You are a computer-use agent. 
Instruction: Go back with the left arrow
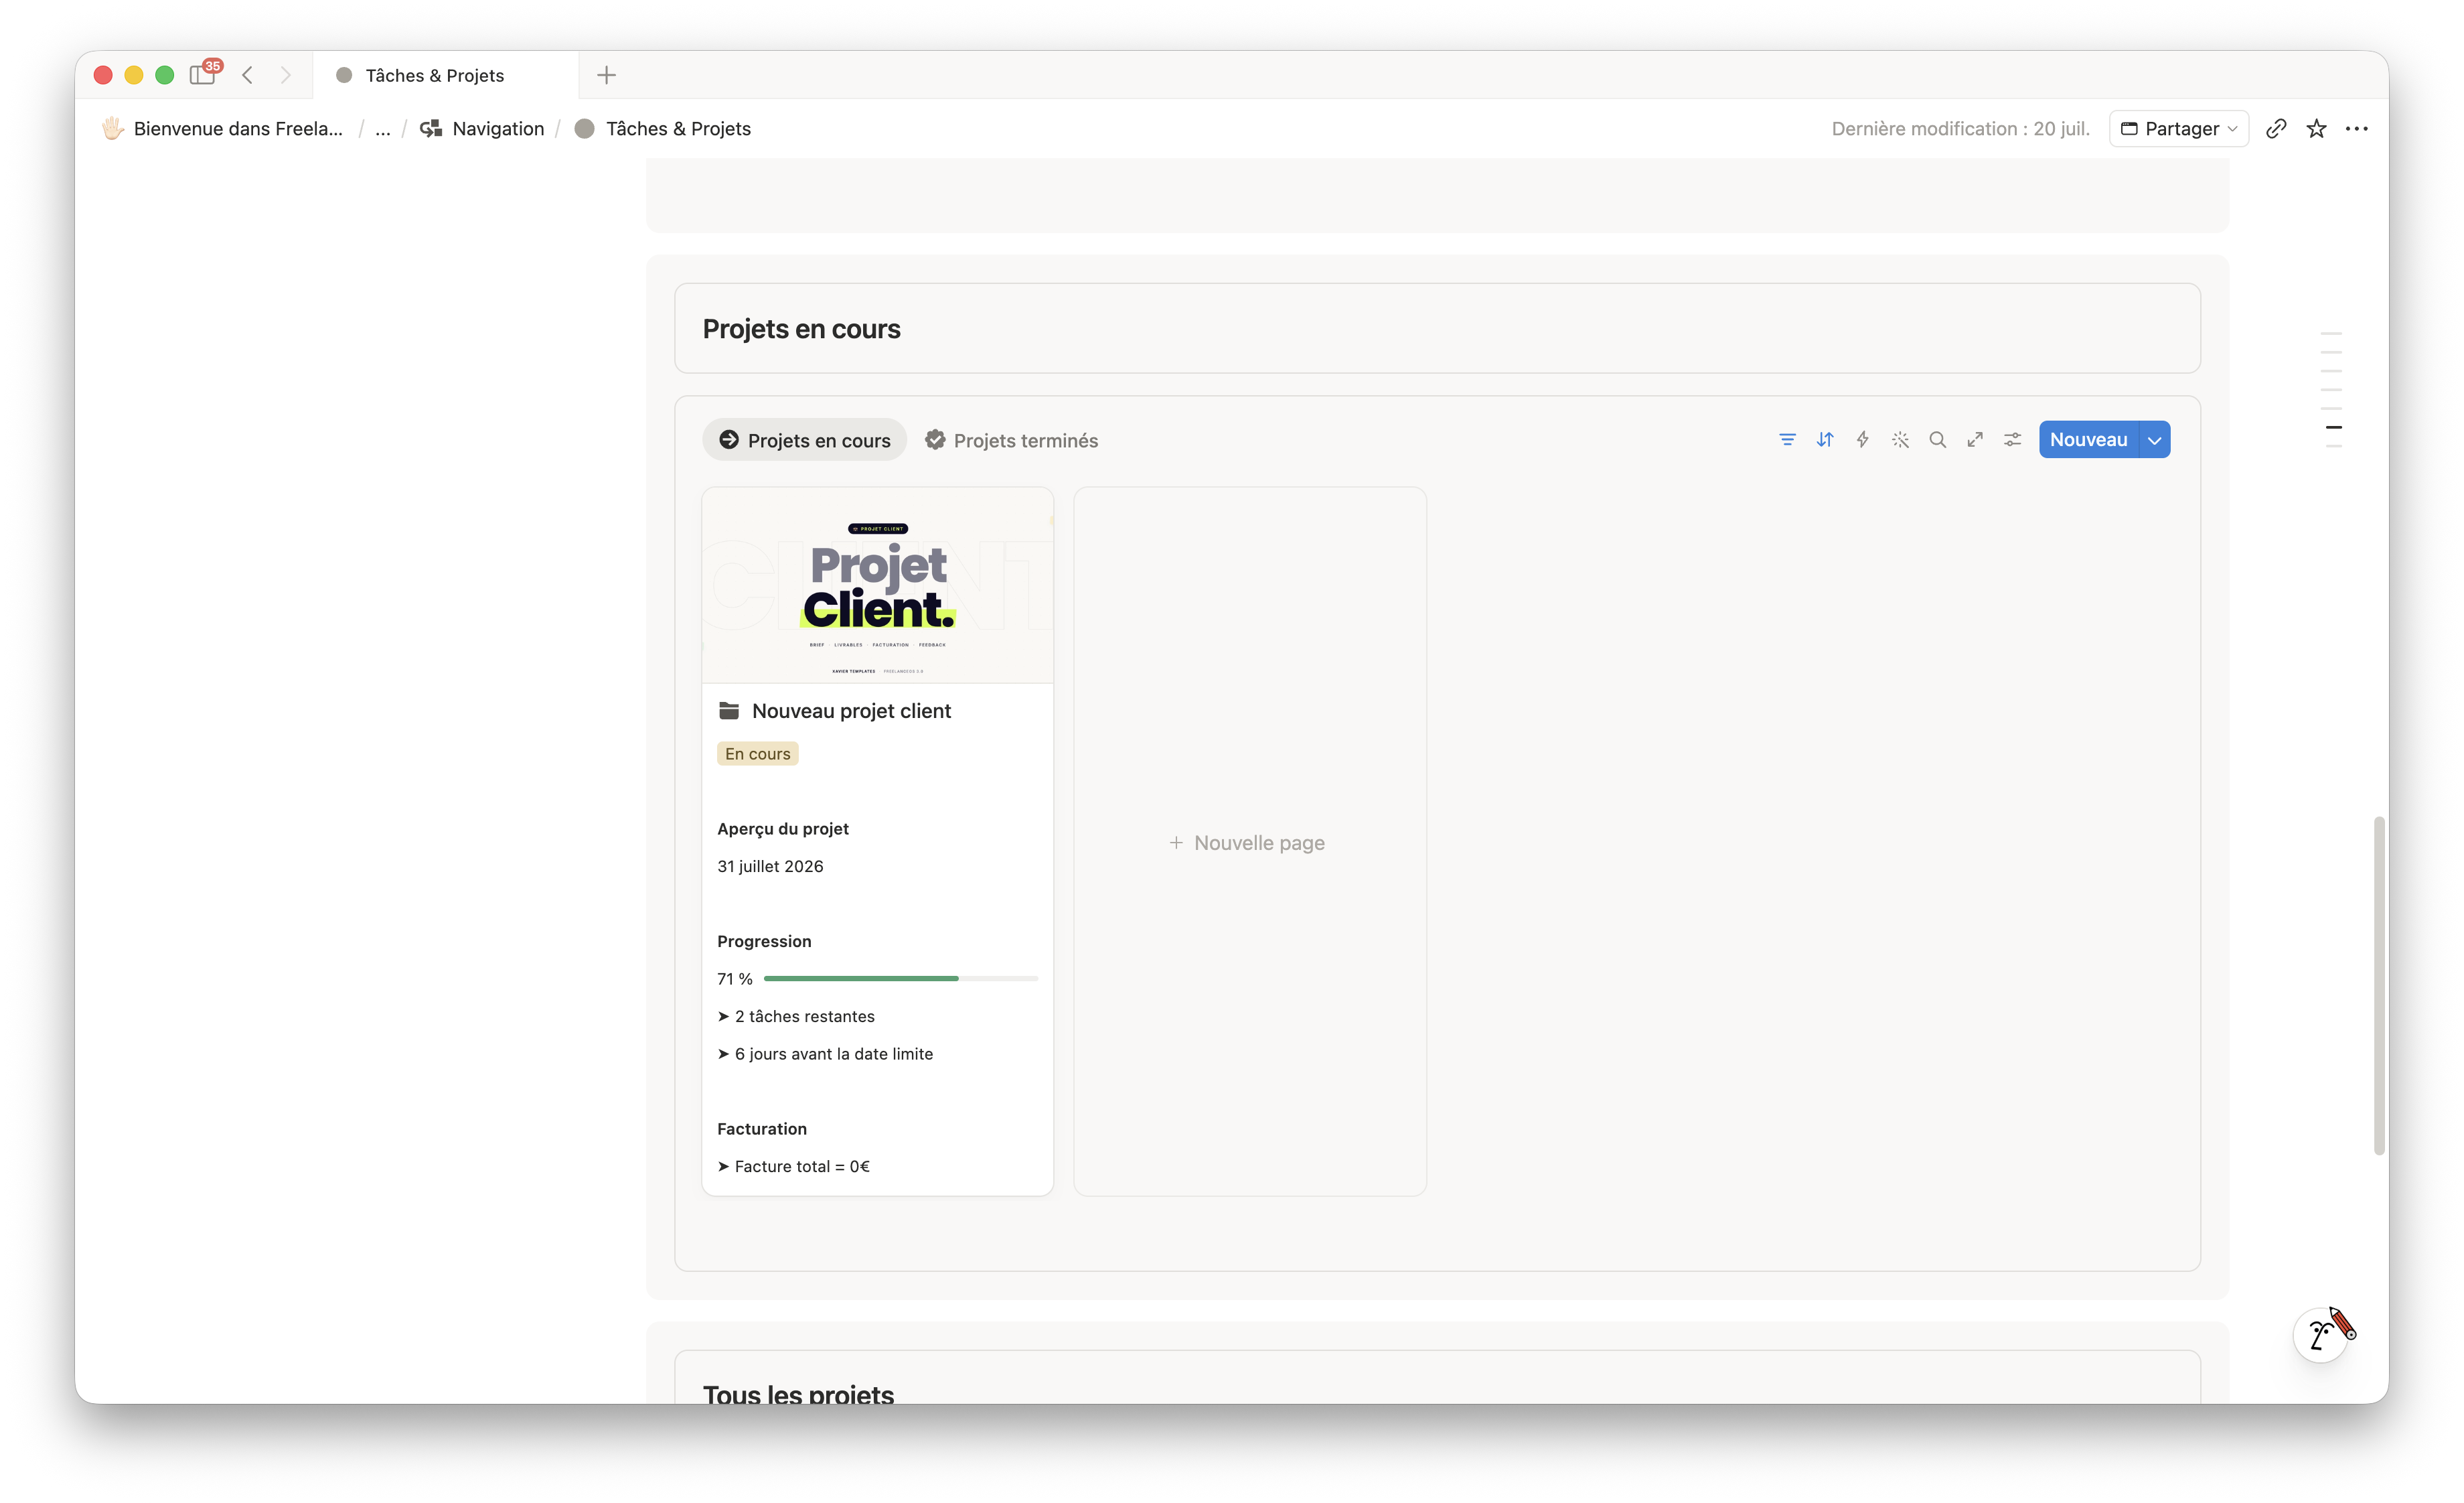(248, 75)
